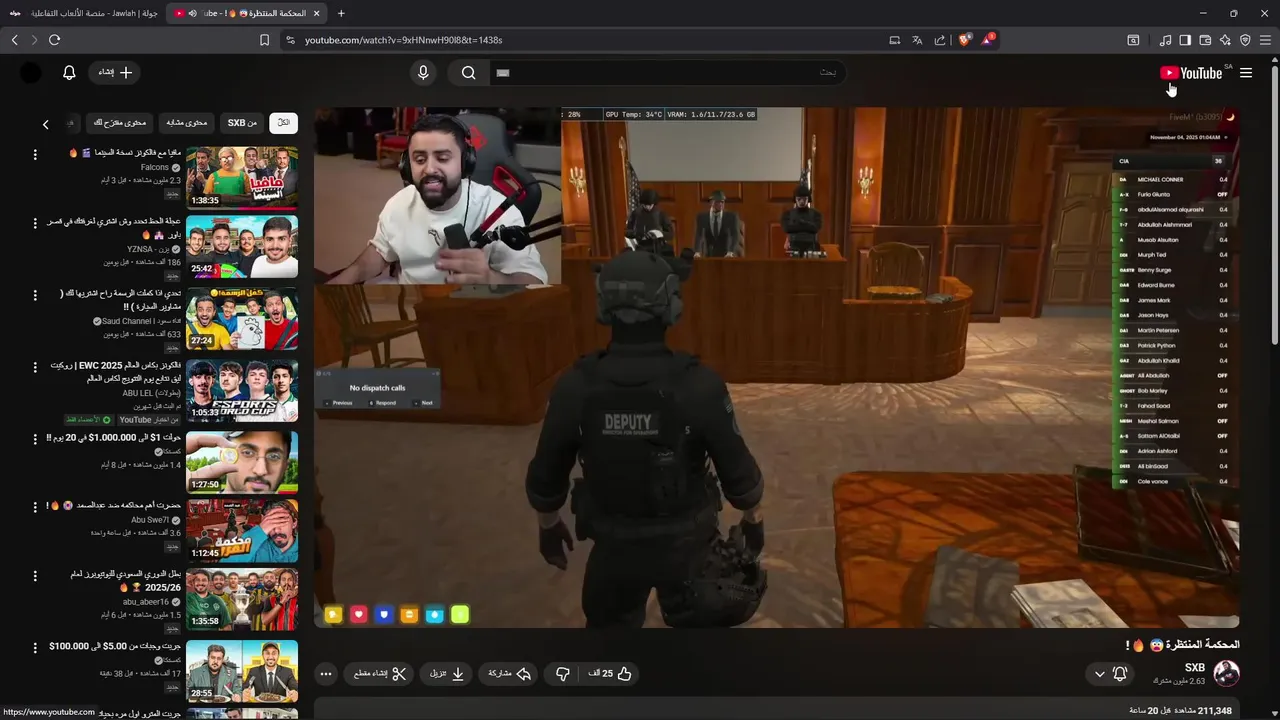Go back with the browser back arrow
This screenshot has height=720, width=1280.
[x=14, y=40]
